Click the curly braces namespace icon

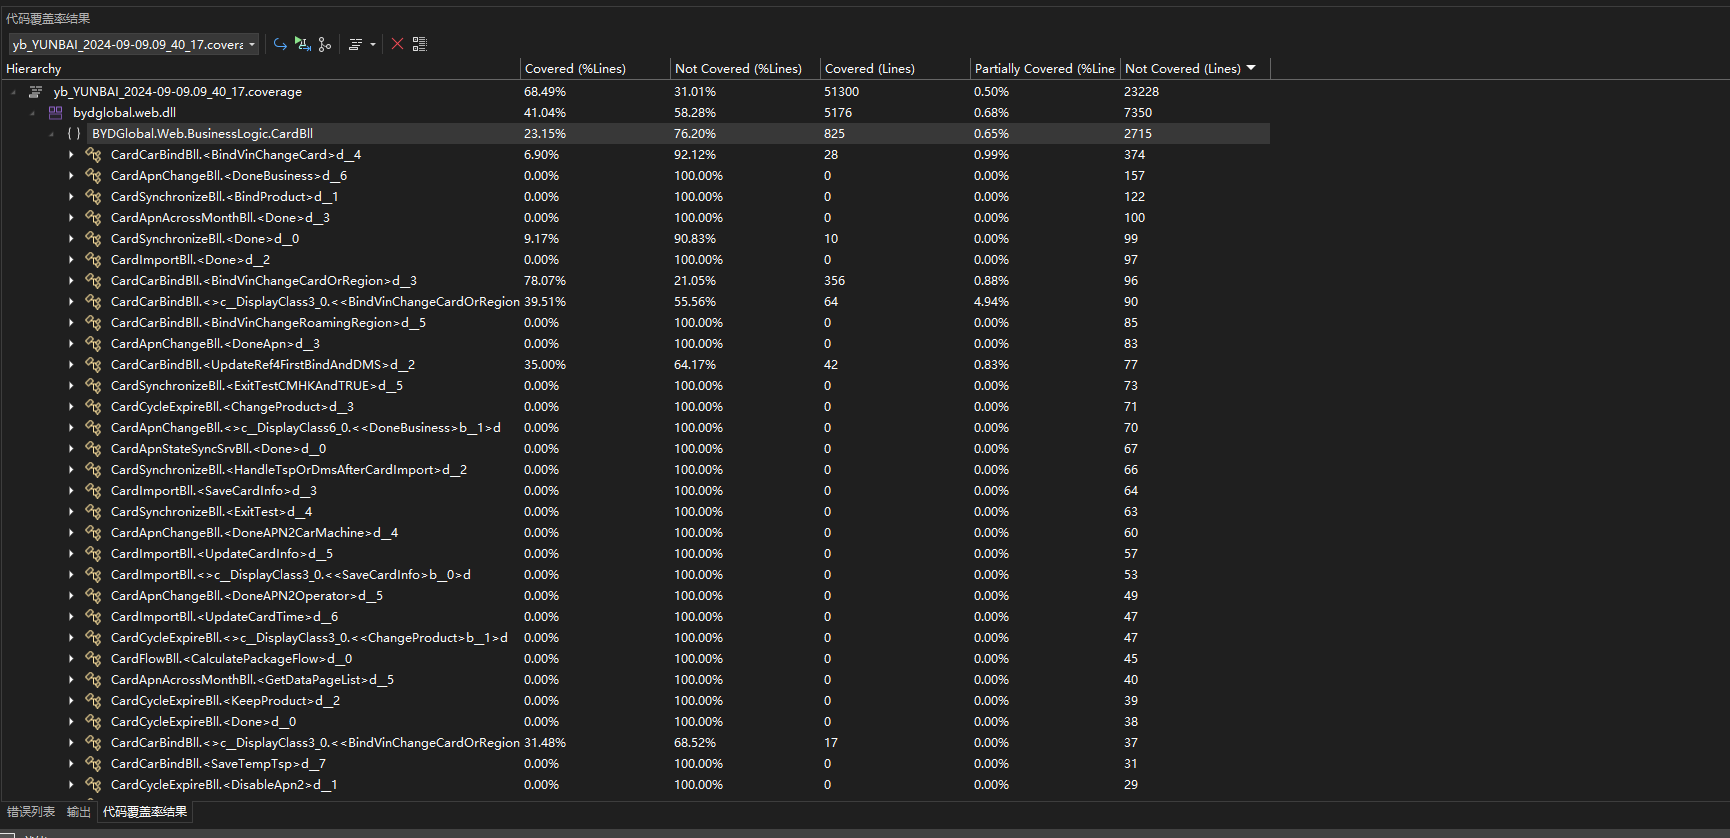click(74, 134)
